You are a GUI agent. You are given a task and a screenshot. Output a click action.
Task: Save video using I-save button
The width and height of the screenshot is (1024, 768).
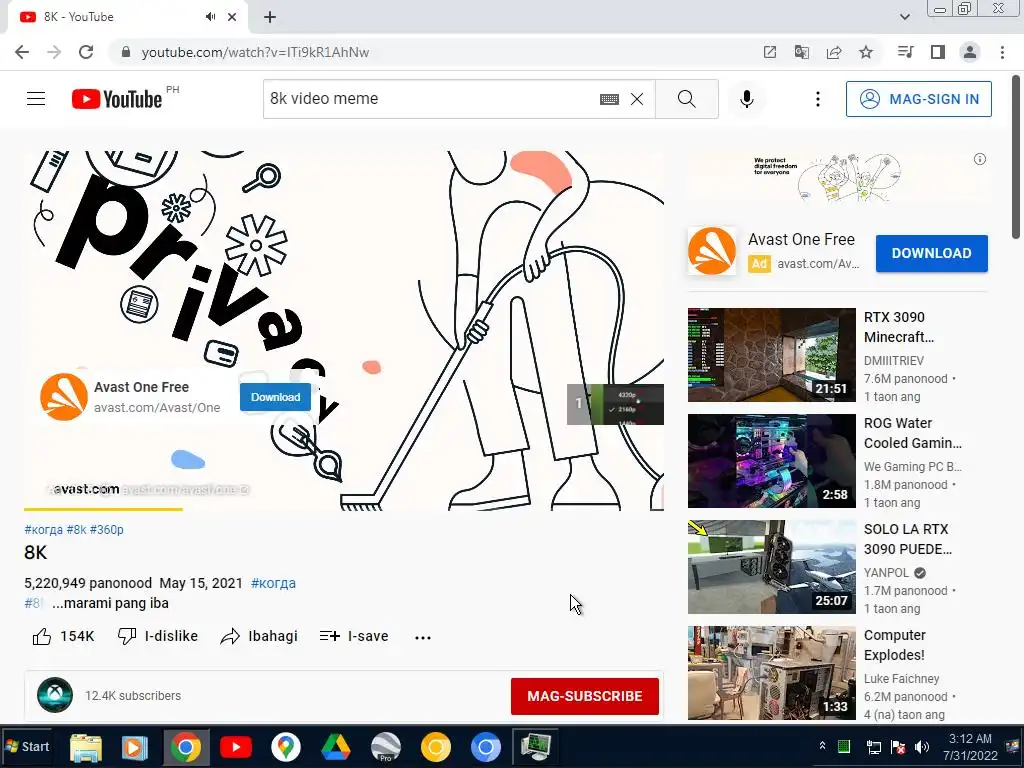coord(354,636)
